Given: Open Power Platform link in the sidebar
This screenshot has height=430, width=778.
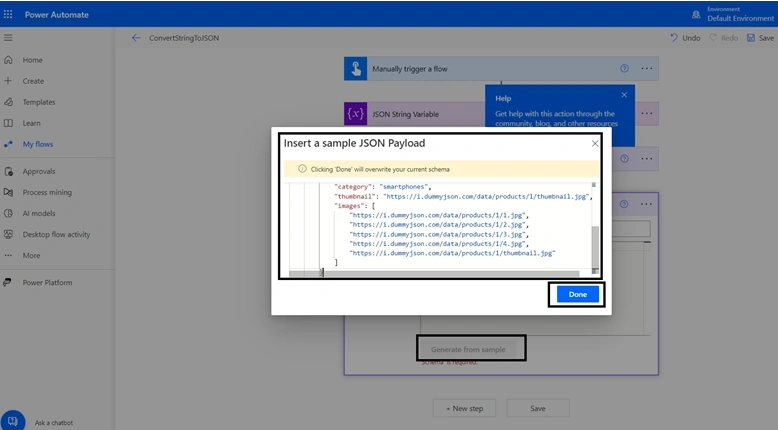Looking at the screenshot, I should coord(47,283).
